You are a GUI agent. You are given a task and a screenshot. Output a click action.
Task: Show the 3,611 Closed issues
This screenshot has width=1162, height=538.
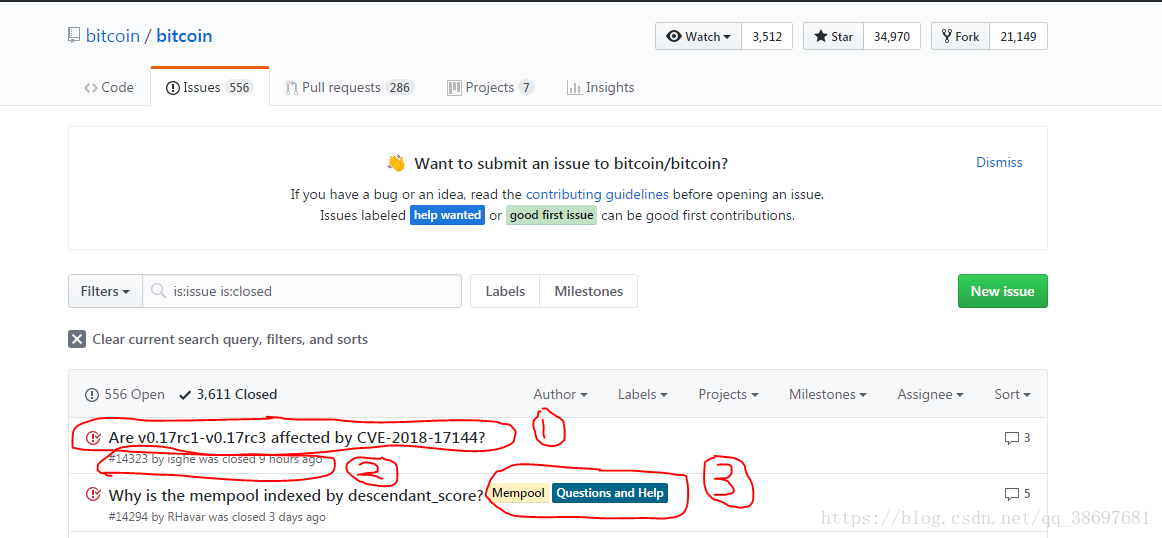228,394
